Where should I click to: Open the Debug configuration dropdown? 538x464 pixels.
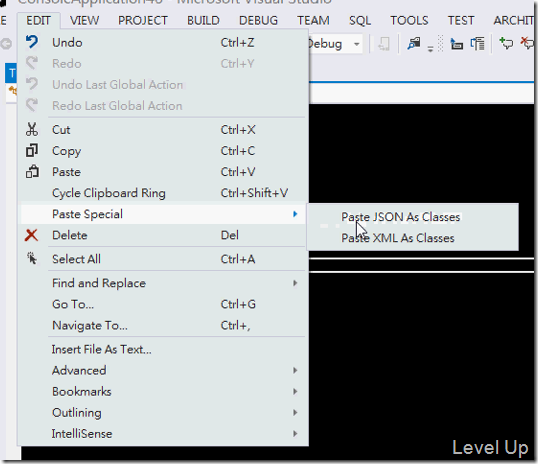[357, 44]
